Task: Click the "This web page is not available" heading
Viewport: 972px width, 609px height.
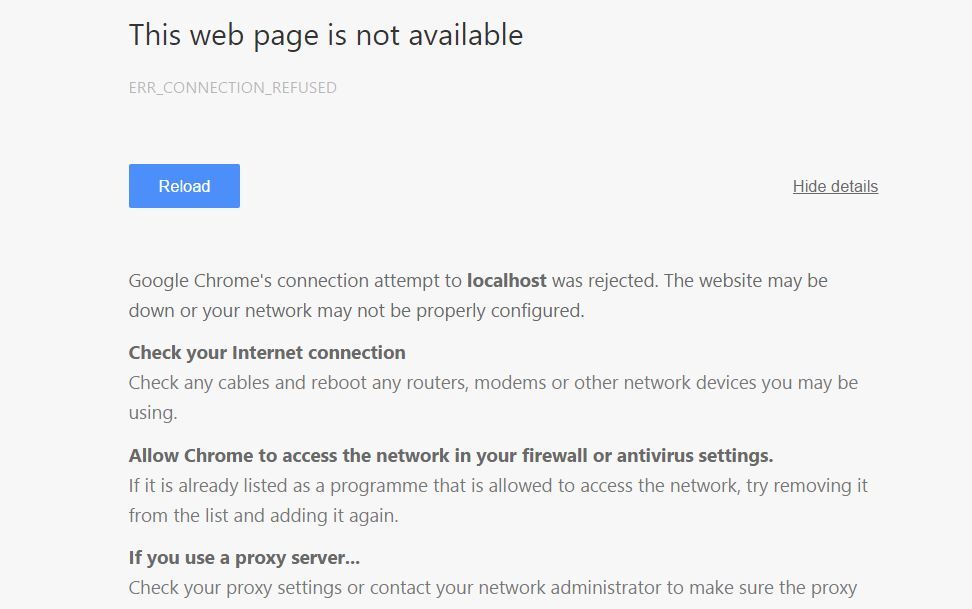Action: click(326, 35)
